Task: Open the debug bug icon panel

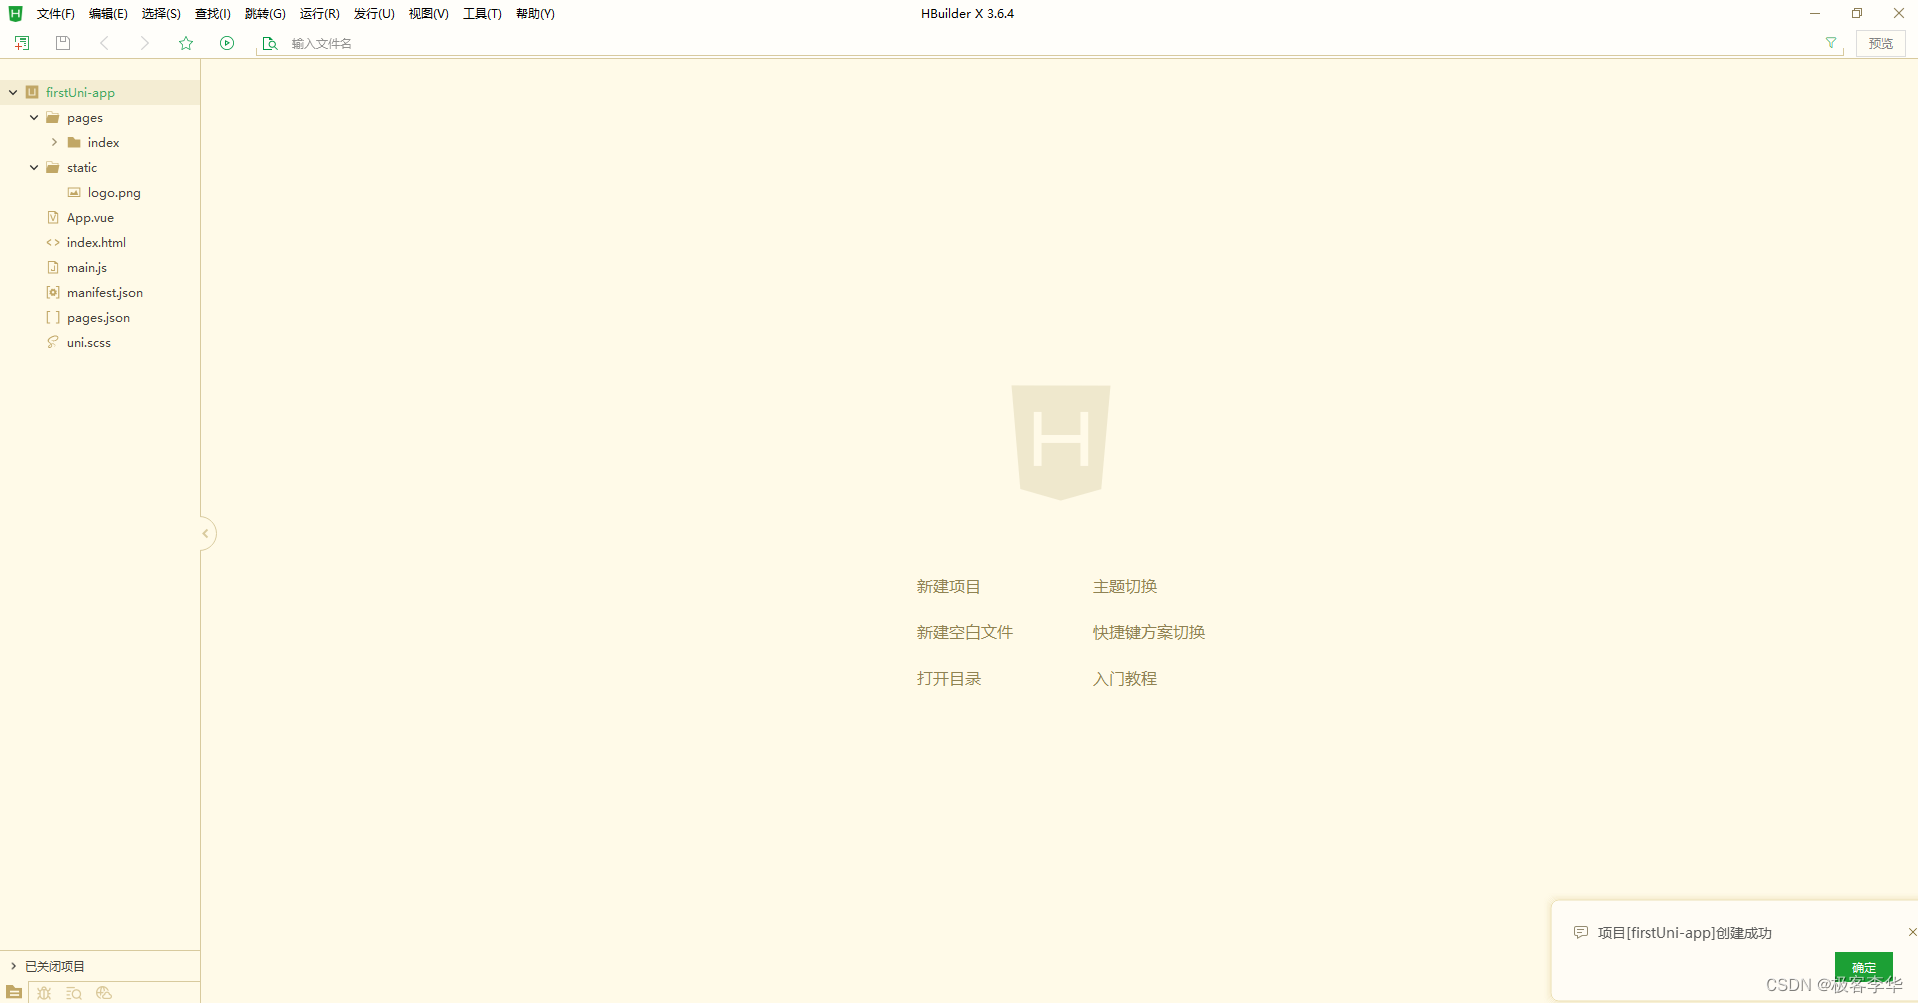Action: [44, 993]
